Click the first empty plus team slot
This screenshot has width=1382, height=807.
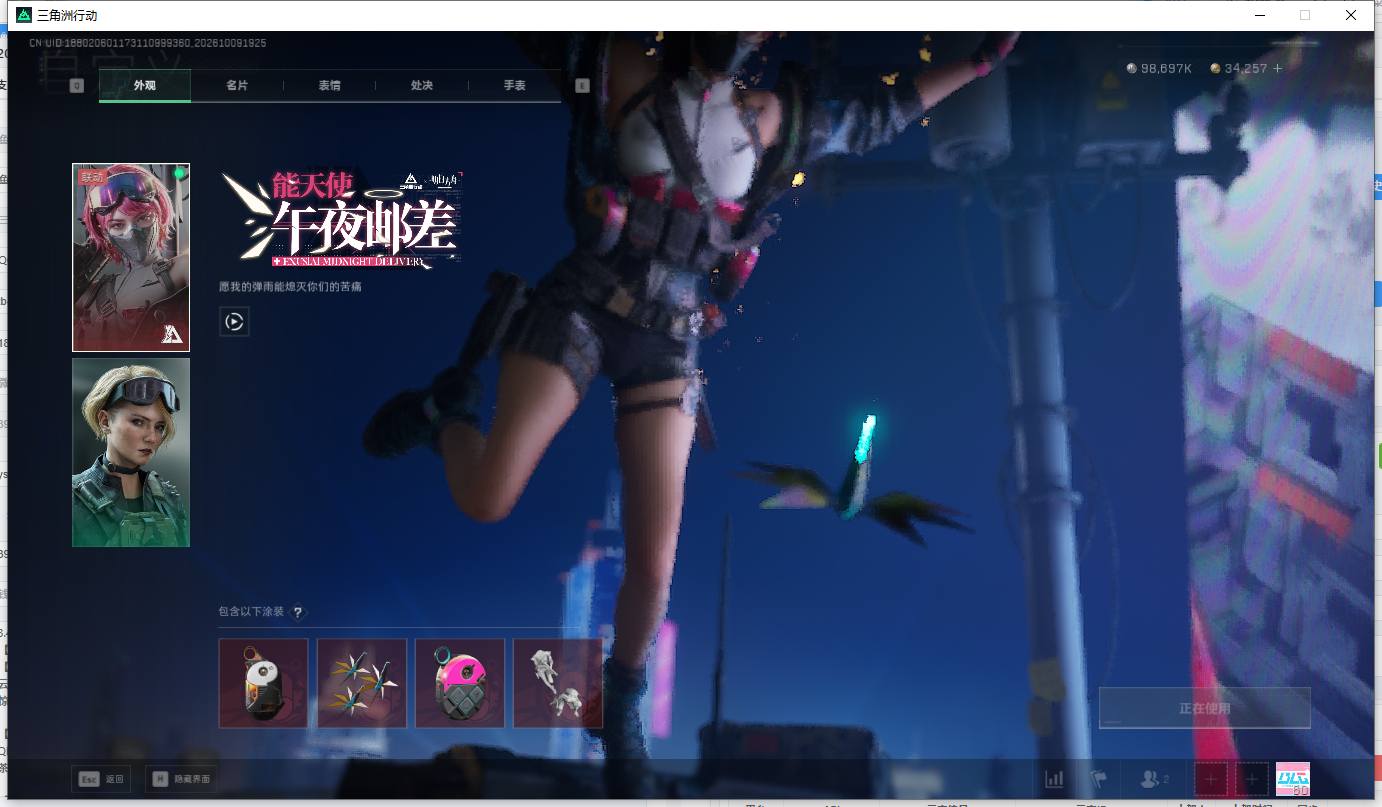pos(1211,779)
